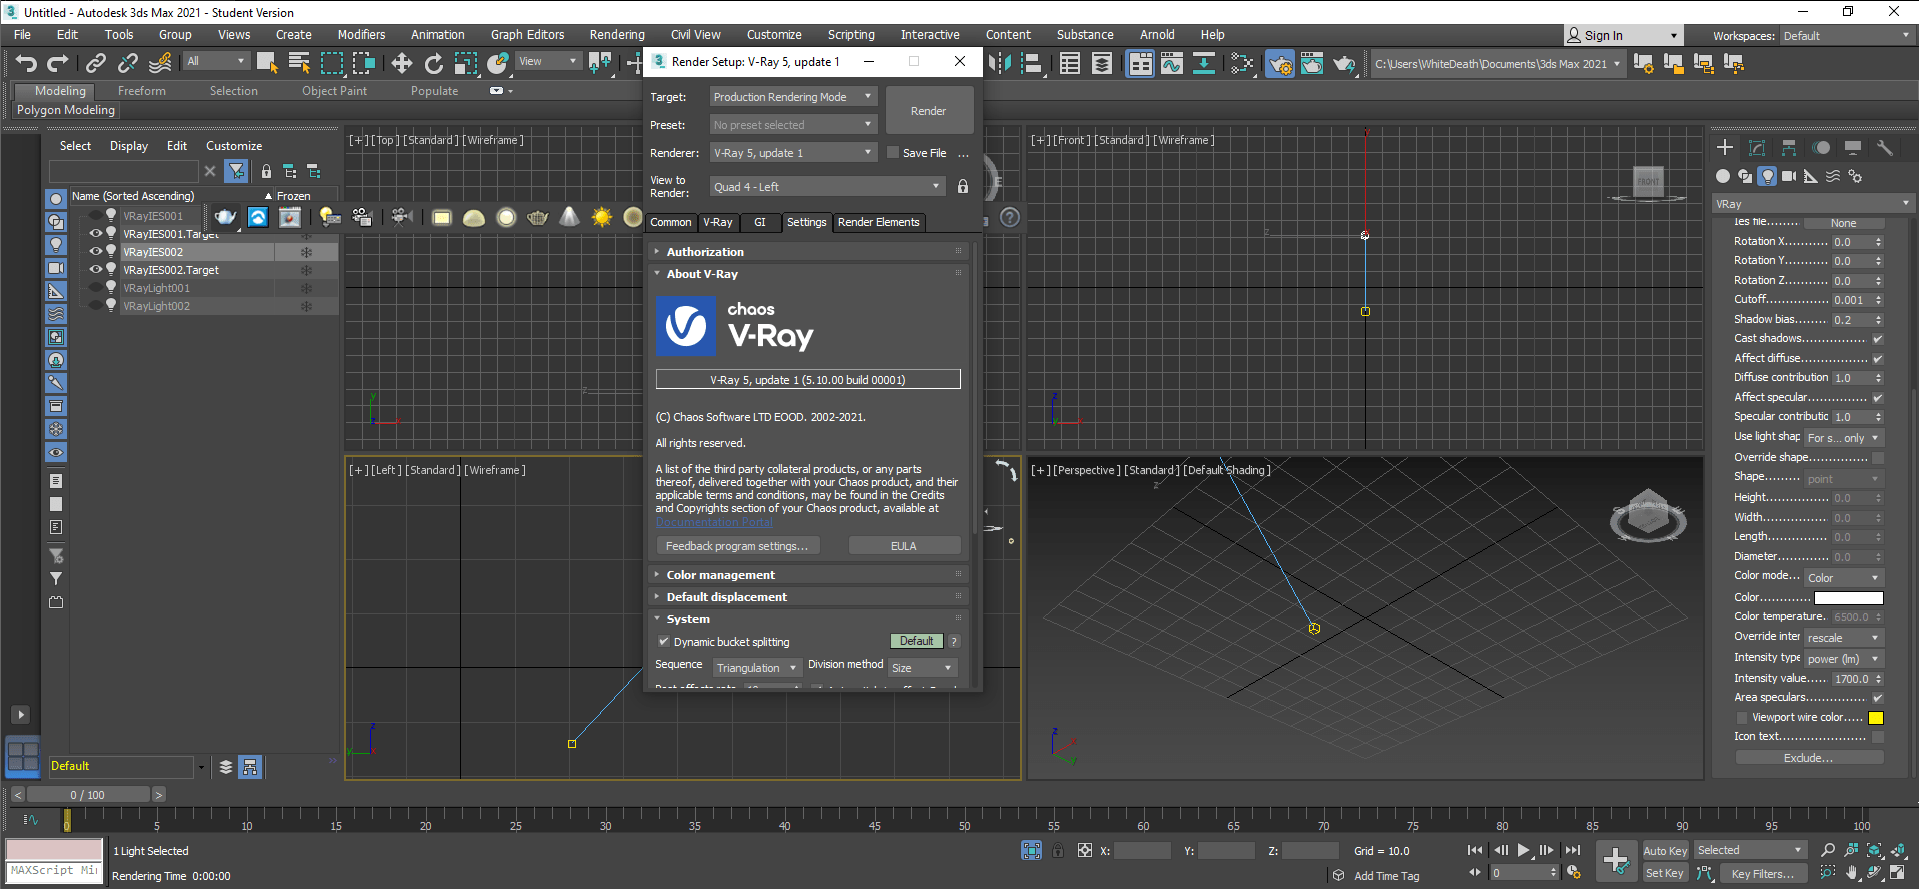The image size is (1919, 889).
Task: Activate the Select and Rotate tool
Action: click(x=434, y=63)
